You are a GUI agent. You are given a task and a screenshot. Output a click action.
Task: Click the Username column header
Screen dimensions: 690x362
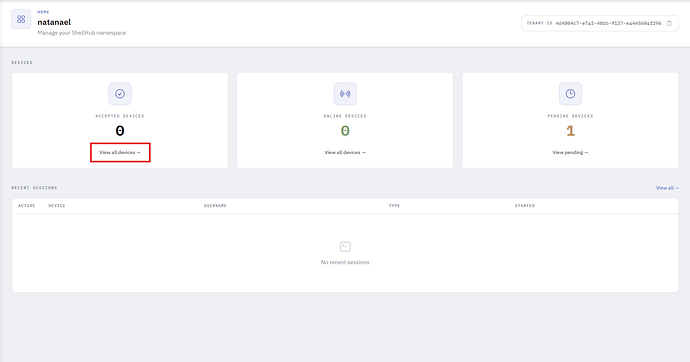point(215,206)
